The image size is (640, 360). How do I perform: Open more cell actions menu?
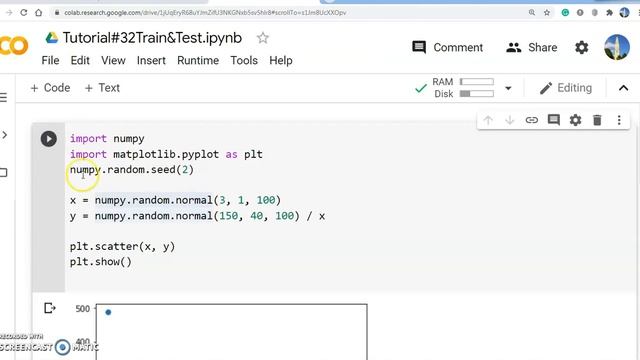pos(619,120)
